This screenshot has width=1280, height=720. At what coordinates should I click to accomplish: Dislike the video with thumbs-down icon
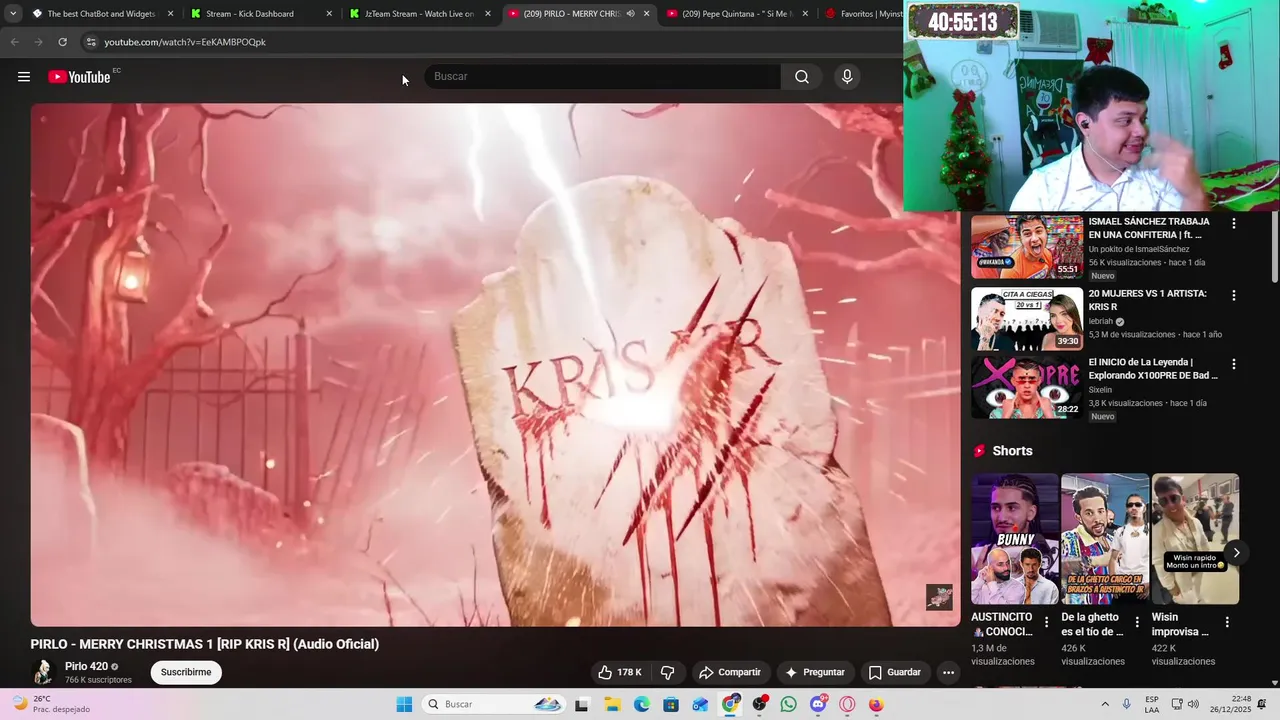click(x=667, y=672)
